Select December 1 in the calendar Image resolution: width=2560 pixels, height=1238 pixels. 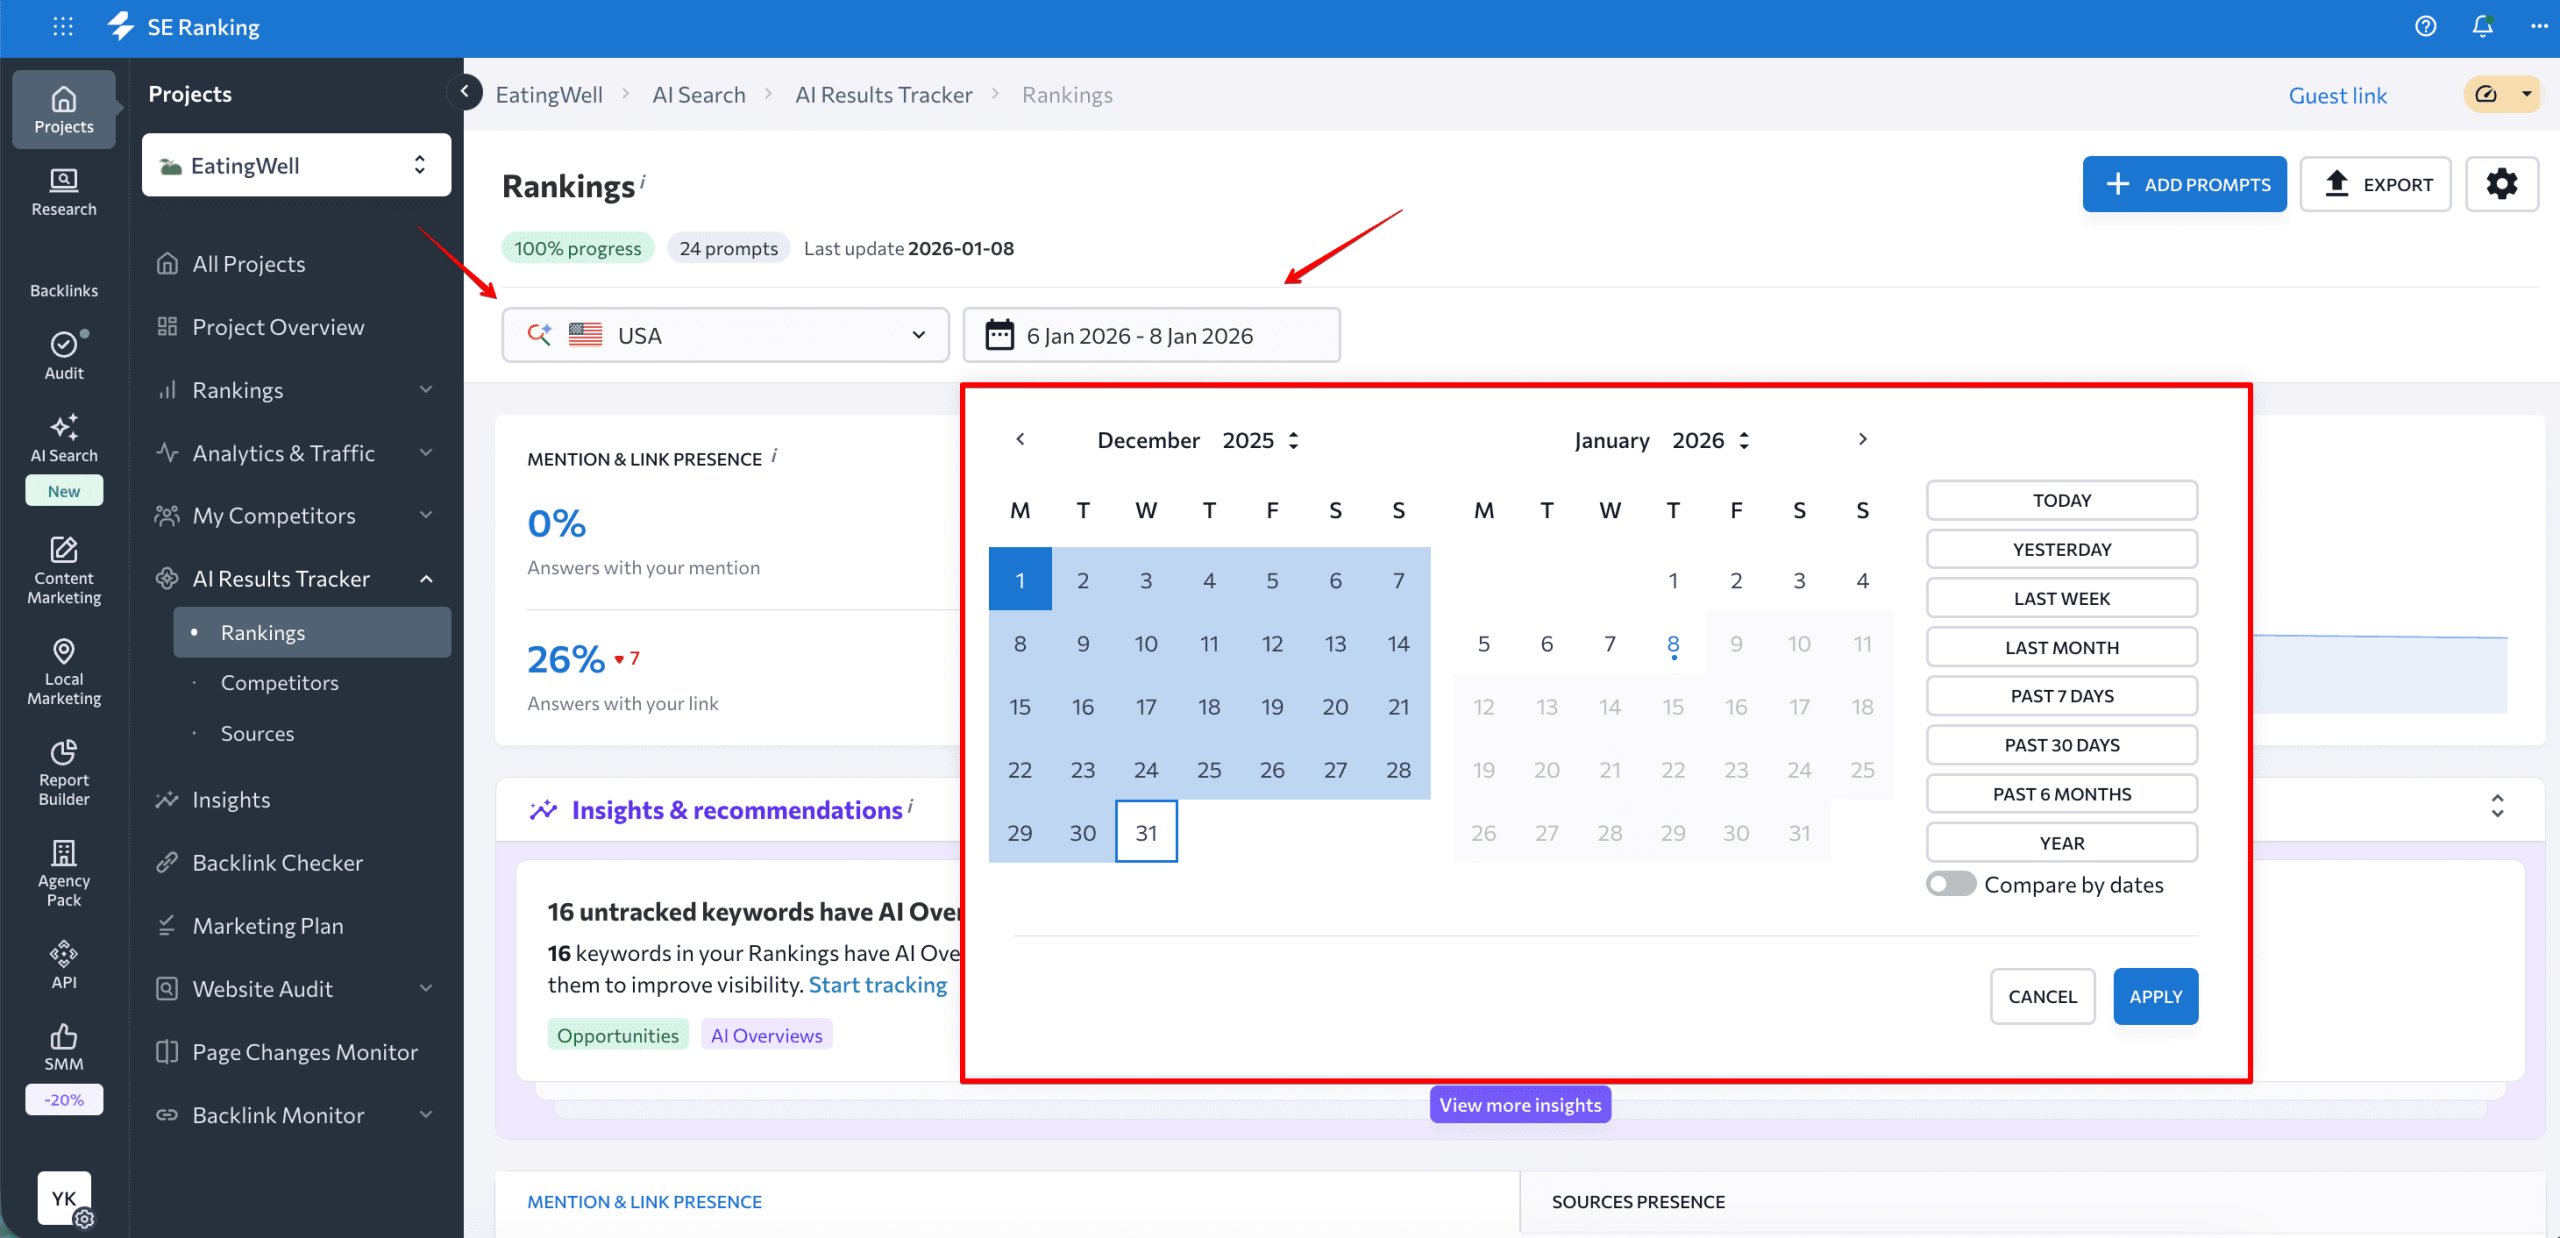[x=1020, y=579]
